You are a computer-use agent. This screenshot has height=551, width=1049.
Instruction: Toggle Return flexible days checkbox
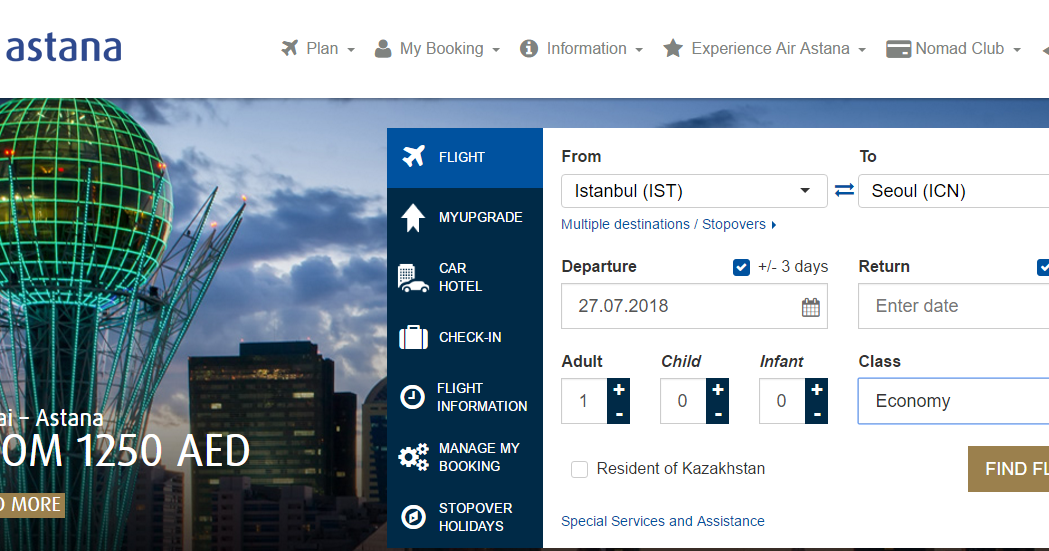[x=1044, y=267]
